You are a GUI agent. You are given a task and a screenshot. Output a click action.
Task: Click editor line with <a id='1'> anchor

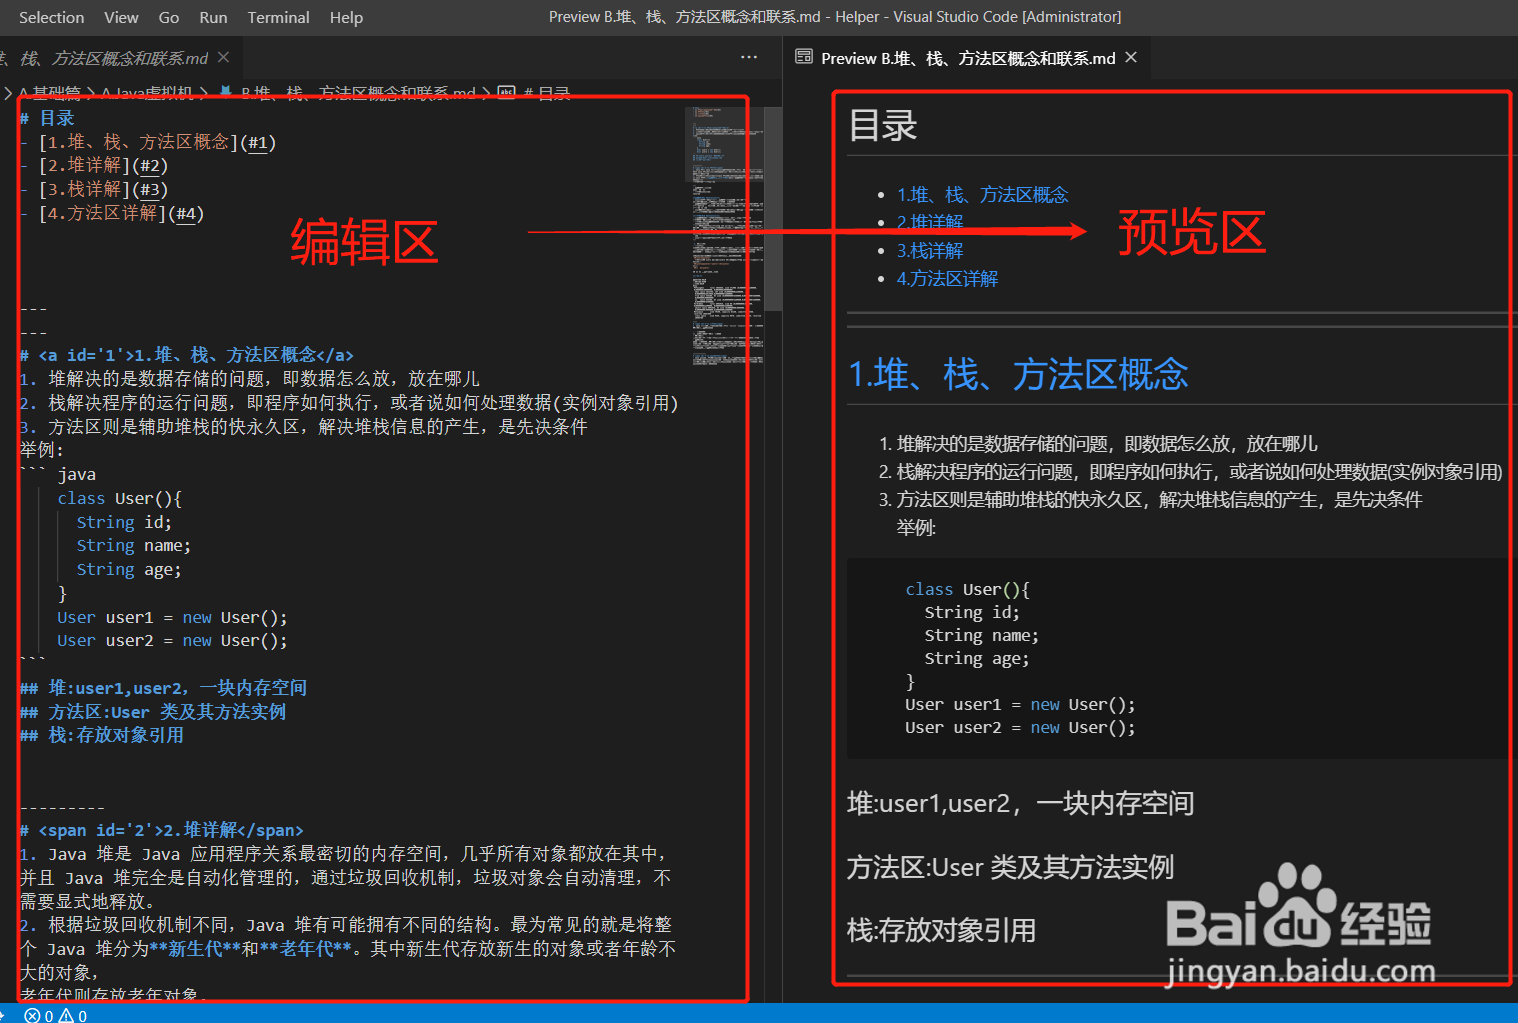[186, 355]
